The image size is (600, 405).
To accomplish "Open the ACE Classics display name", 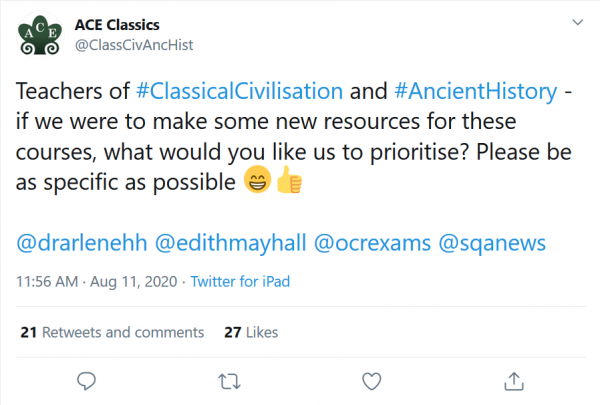I will 117,25.
